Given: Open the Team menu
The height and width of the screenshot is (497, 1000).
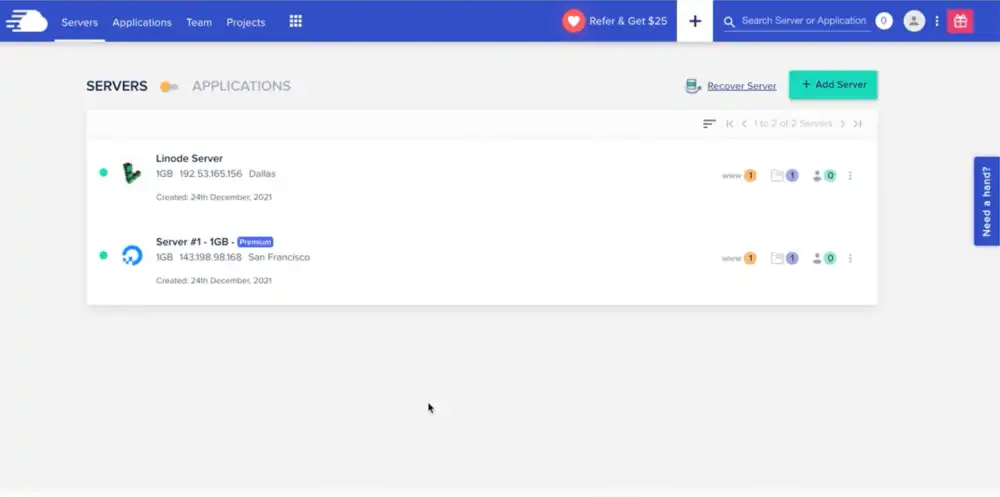Looking at the screenshot, I should [199, 22].
